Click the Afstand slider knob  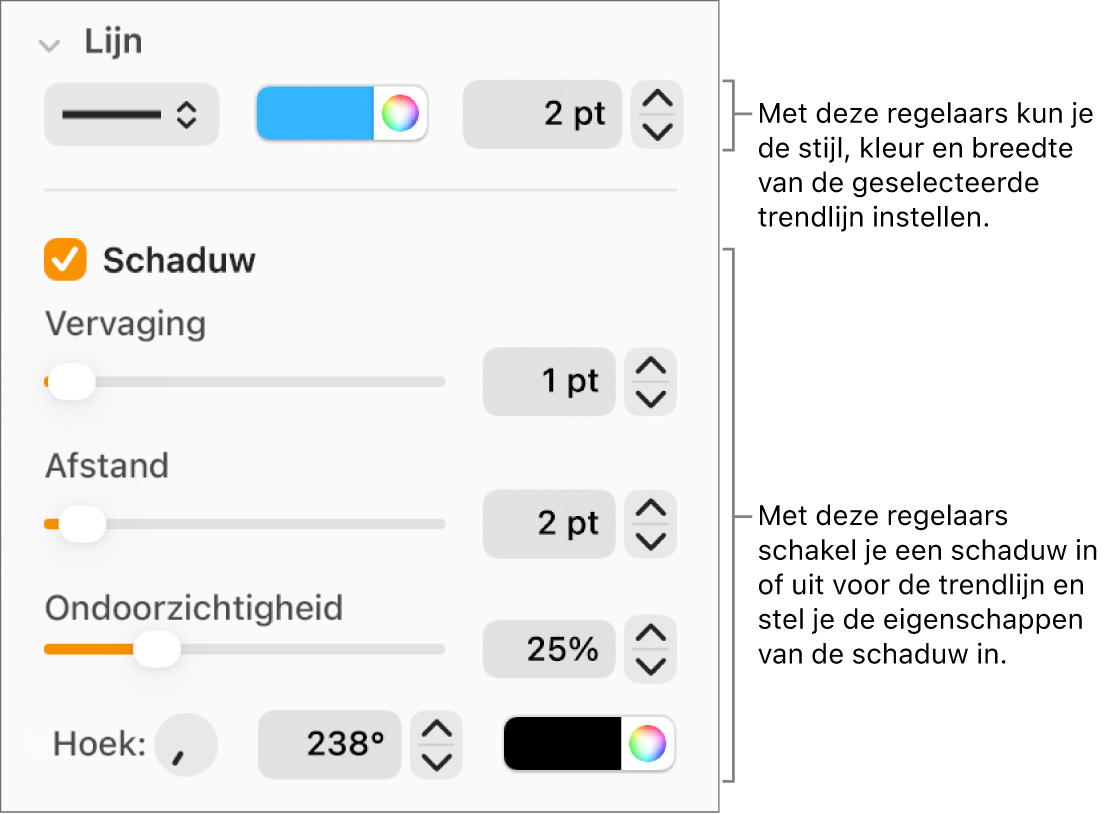[82, 524]
